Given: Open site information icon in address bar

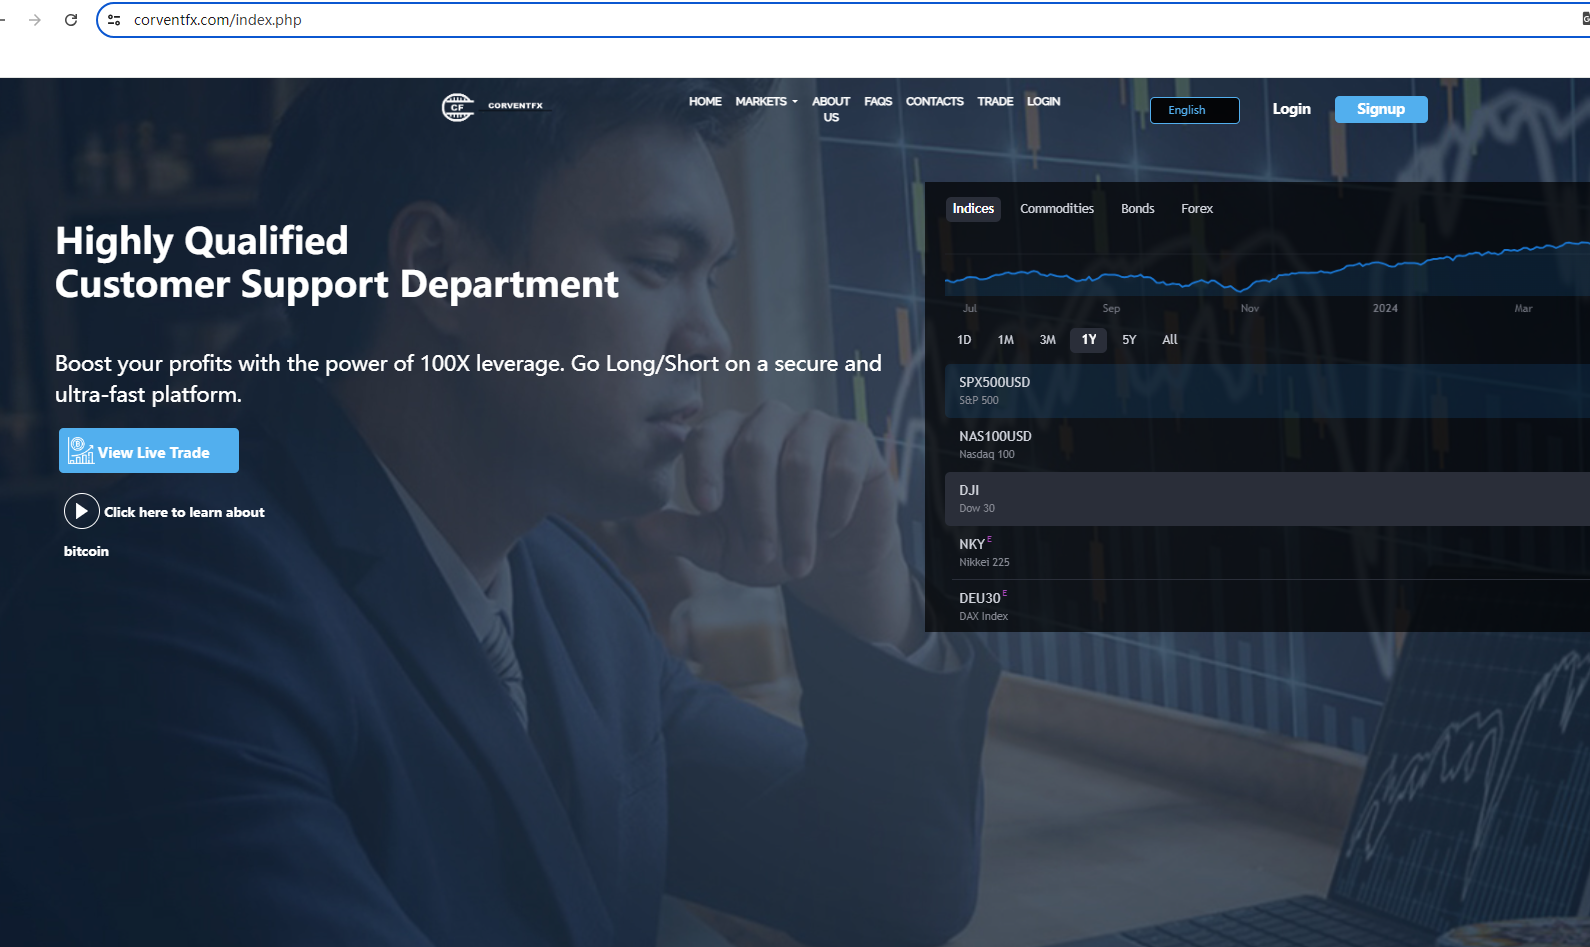Looking at the screenshot, I should 114,20.
